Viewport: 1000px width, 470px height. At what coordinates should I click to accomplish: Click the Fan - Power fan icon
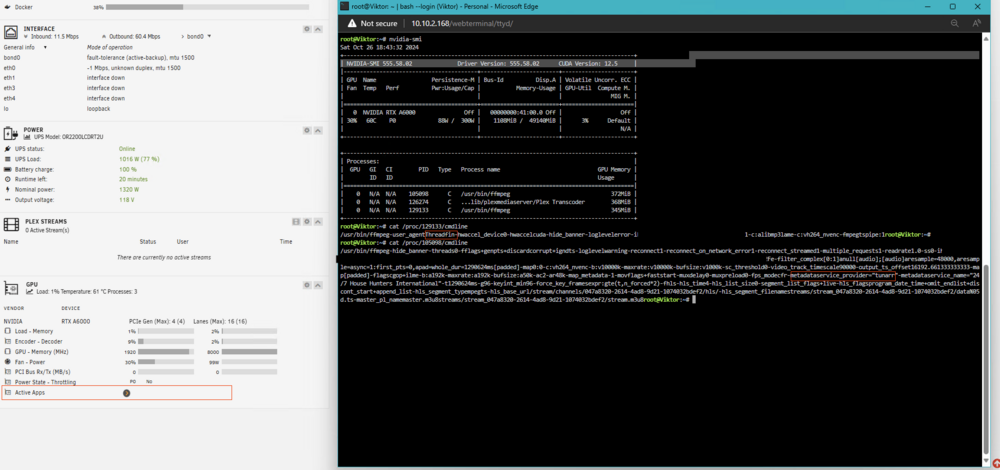coord(8,362)
